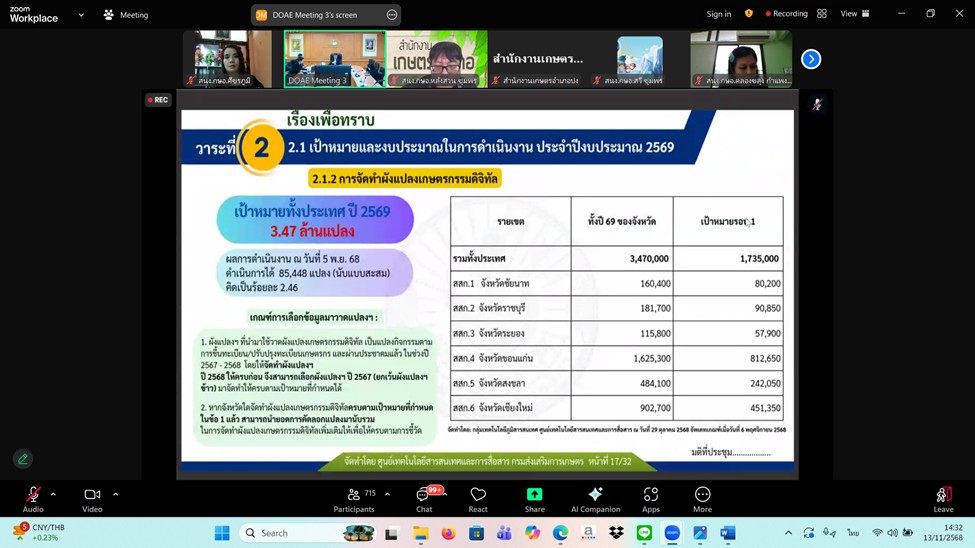The width and height of the screenshot is (975, 548).
Task: Open the More options menu
Action: point(702,496)
